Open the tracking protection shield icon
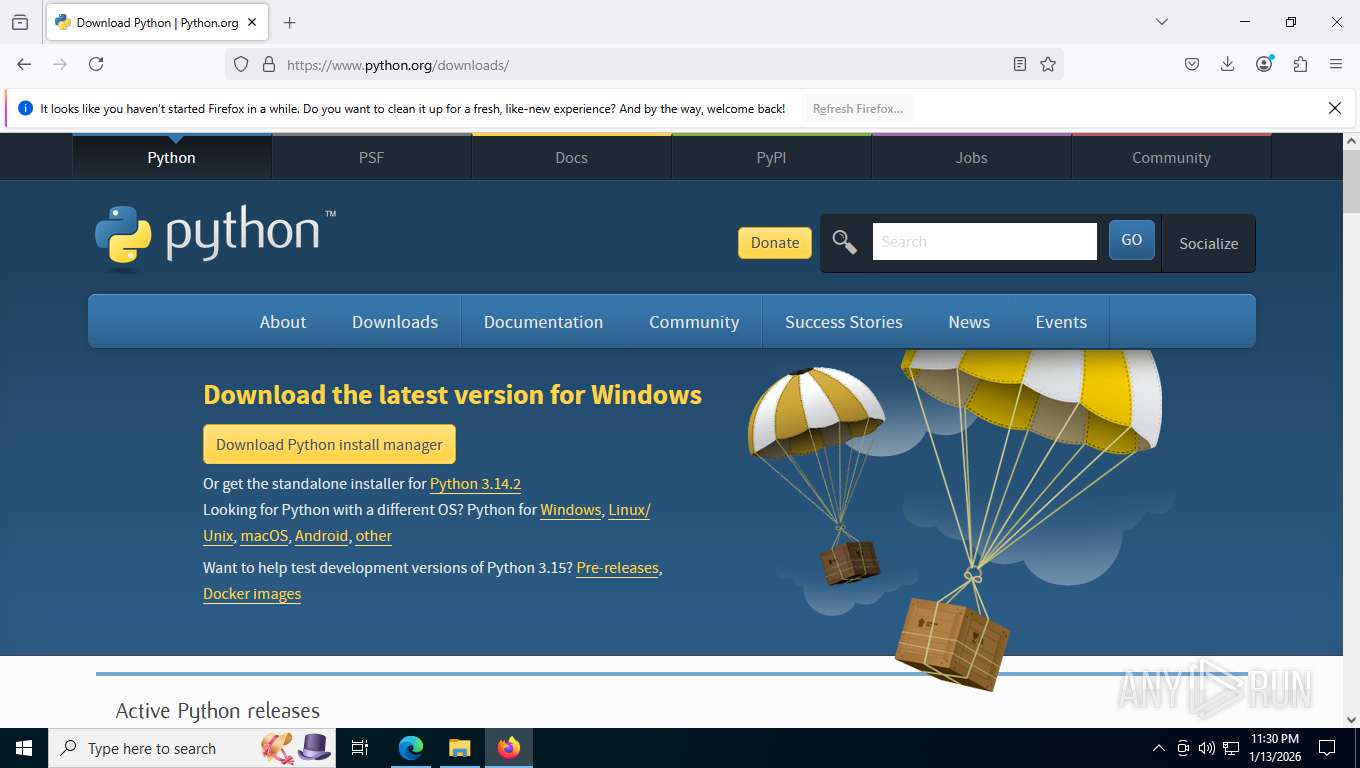The width and height of the screenshot is (1360, 768). coord(241,64)
